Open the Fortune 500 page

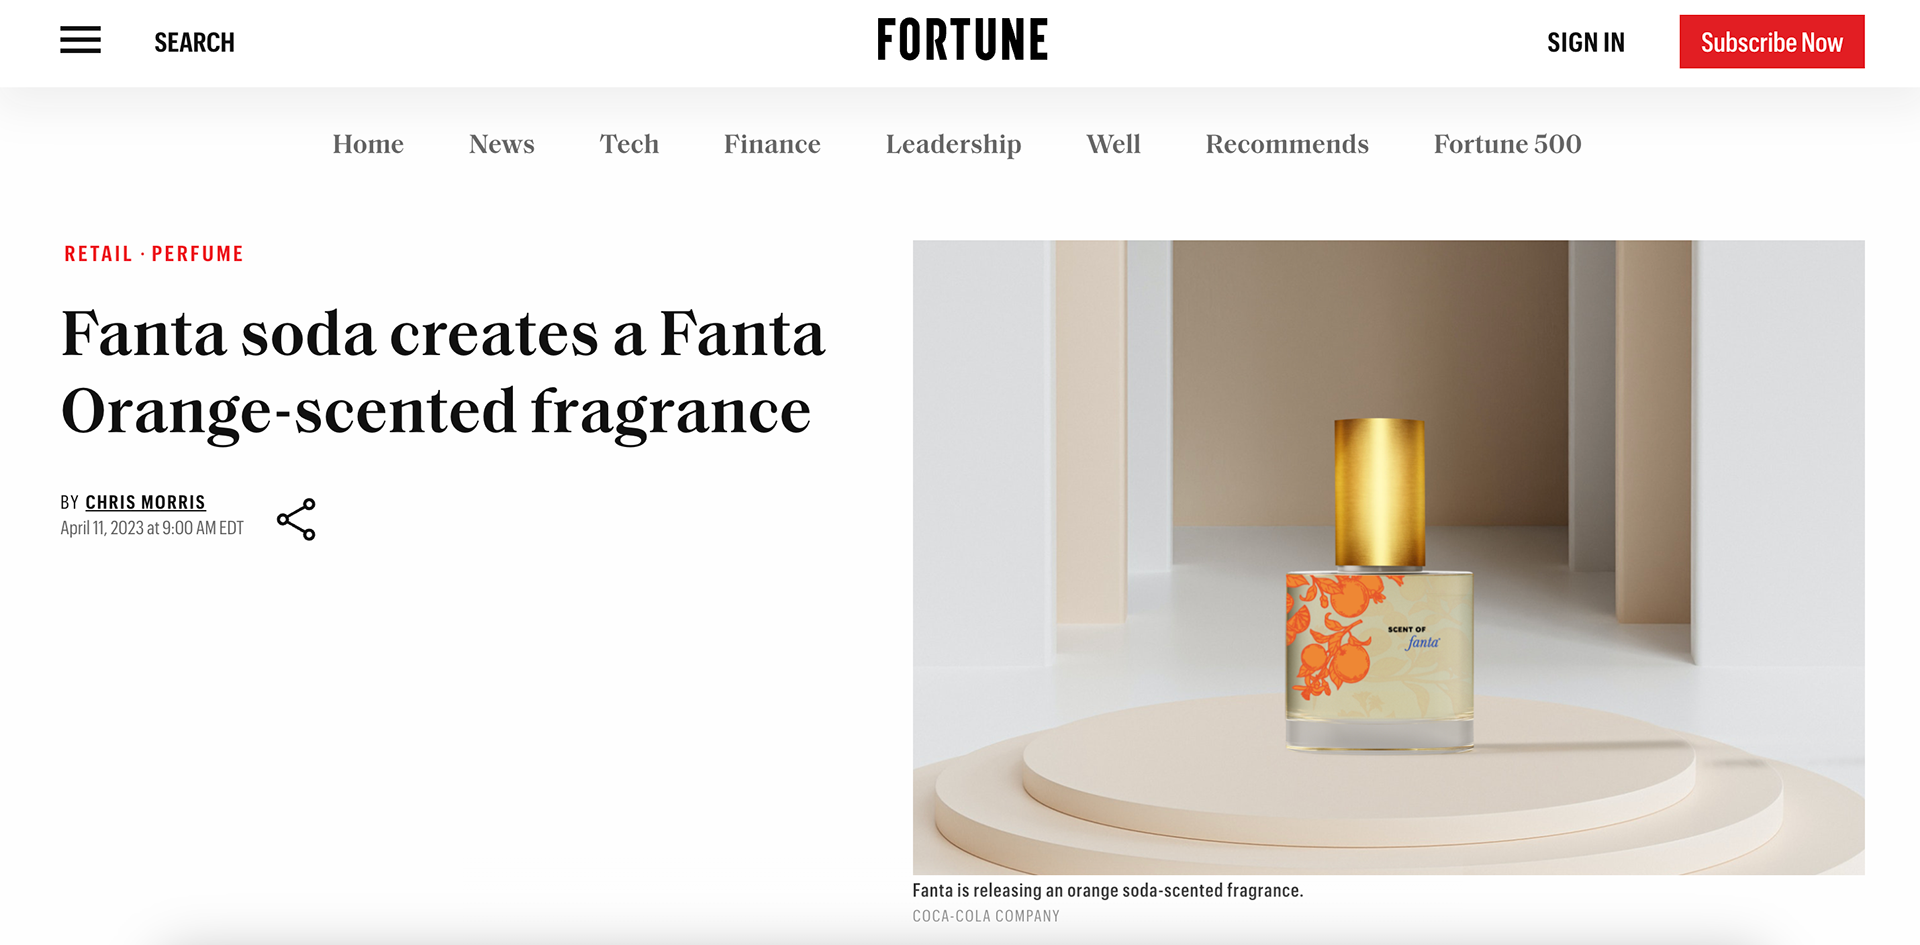[x=1507, y=144]
